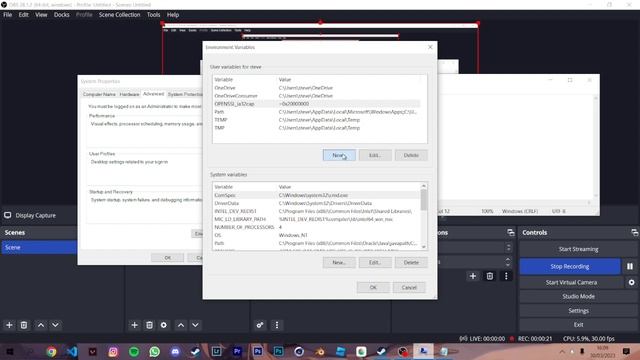
Task: Open Google Chrome from the taskbar
Action: point(51,351)
